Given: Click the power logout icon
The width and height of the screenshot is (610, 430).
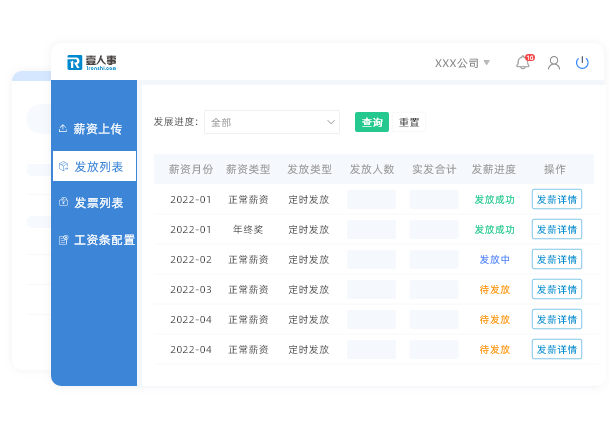Looking at the screenshot, I should (582, 63).
